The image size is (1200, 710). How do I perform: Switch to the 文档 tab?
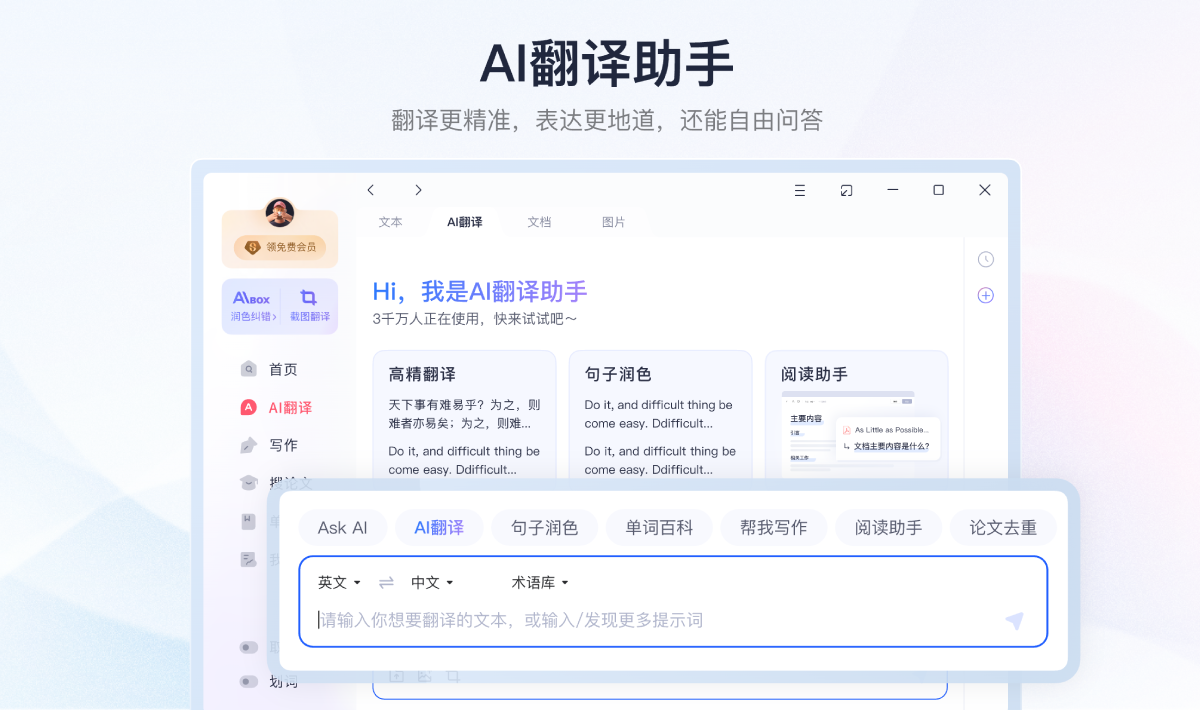pyautogui.click(x=539, y=222)
